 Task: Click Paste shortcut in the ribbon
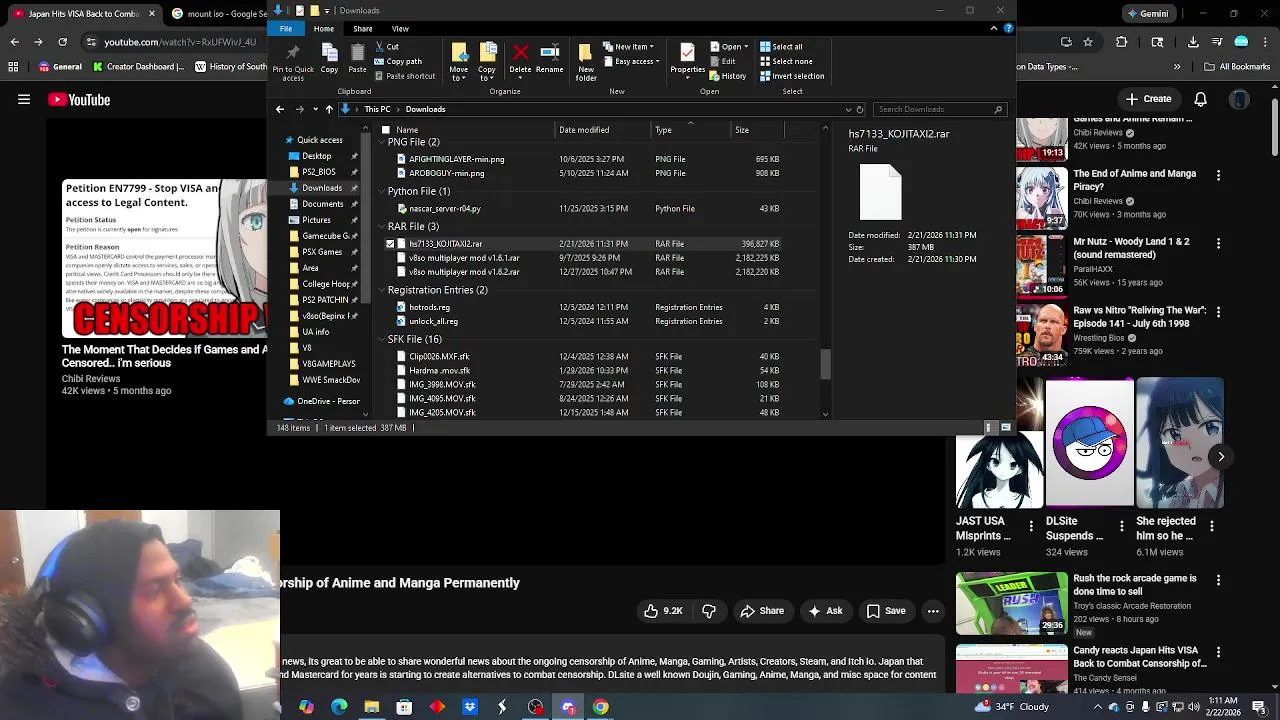point(404,76)
